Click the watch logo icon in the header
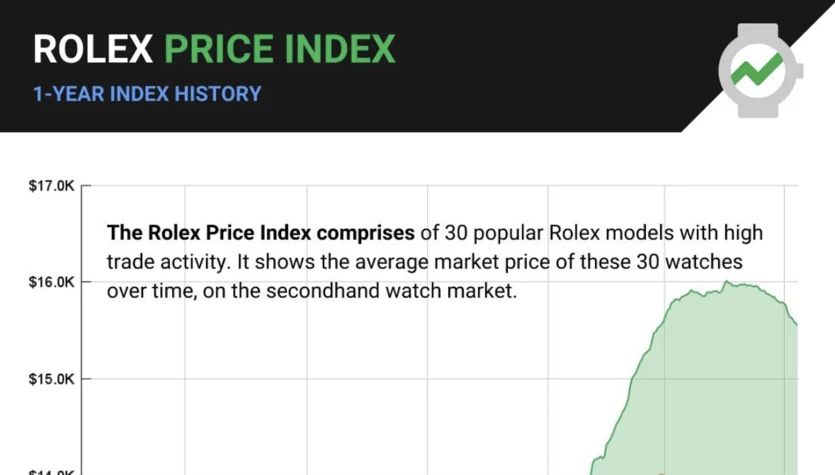This screenshot has width=835, height=475. coord(760,70)
